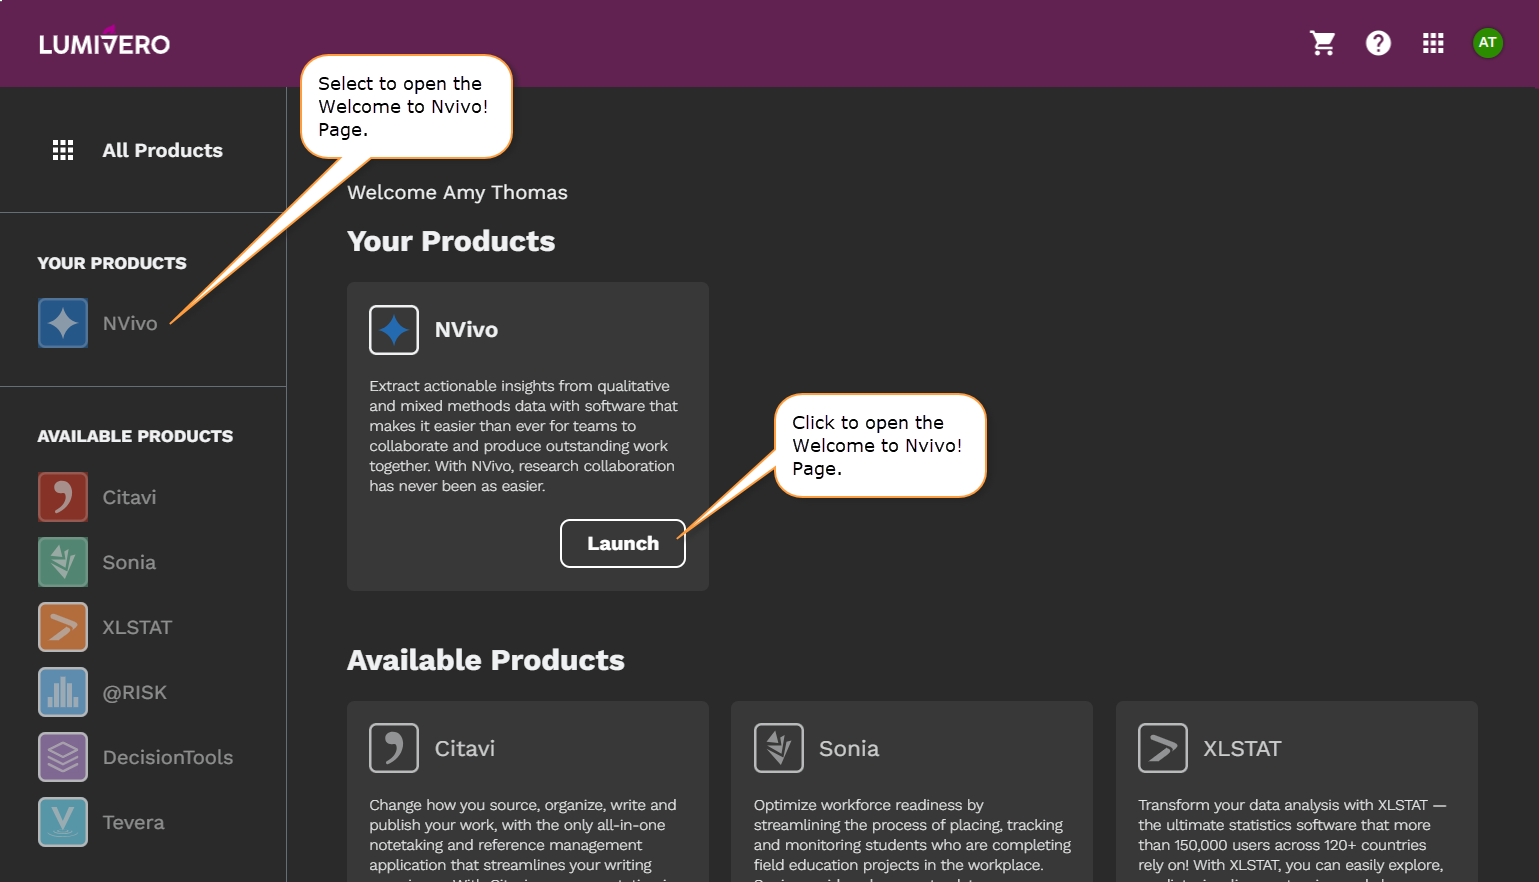Image resolution: width=1539 pixels, height=882 pixels.
Task: Click the 'Your Products' main heading
Action: point(451,241)
